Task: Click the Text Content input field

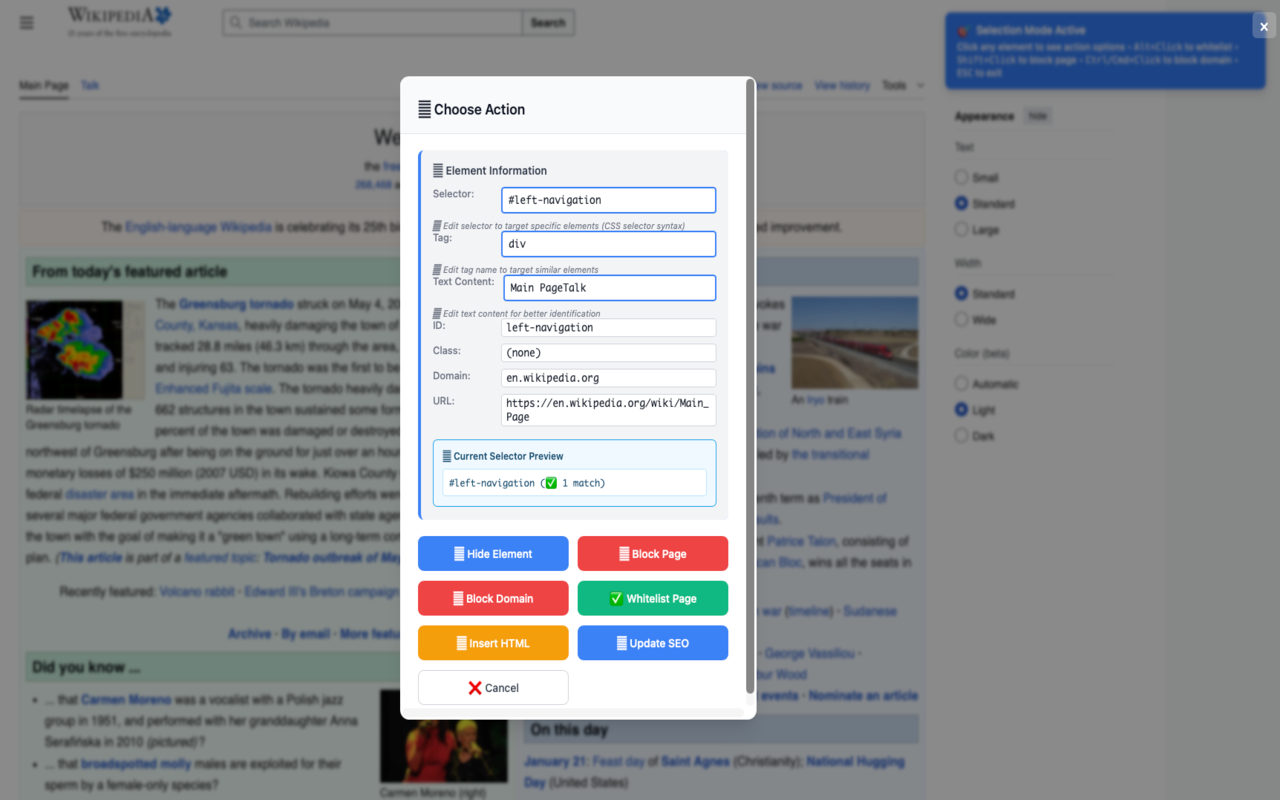Action: [x=610, y=288]
